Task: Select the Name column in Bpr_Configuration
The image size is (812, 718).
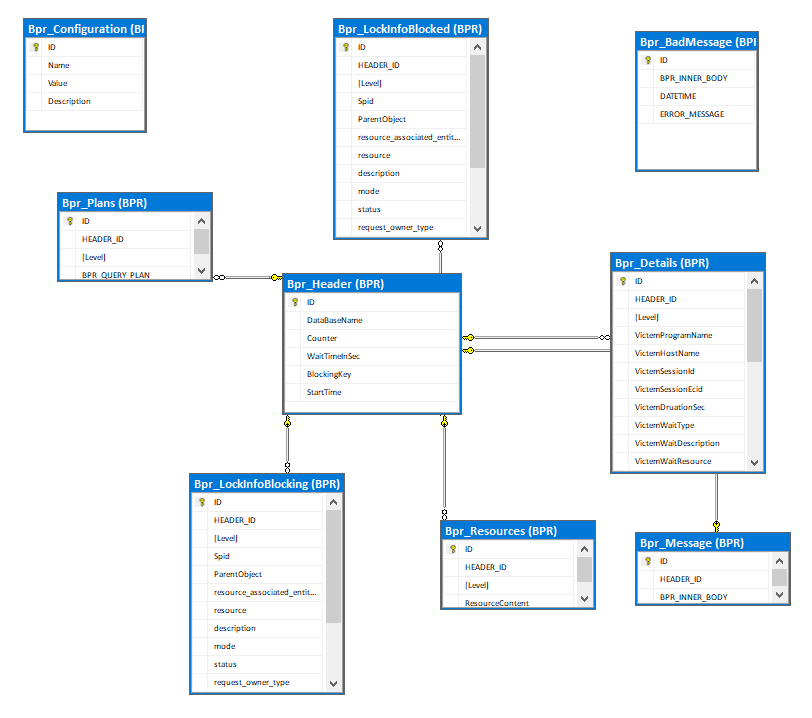Action: pyautogui.click(x=85, y=65)
